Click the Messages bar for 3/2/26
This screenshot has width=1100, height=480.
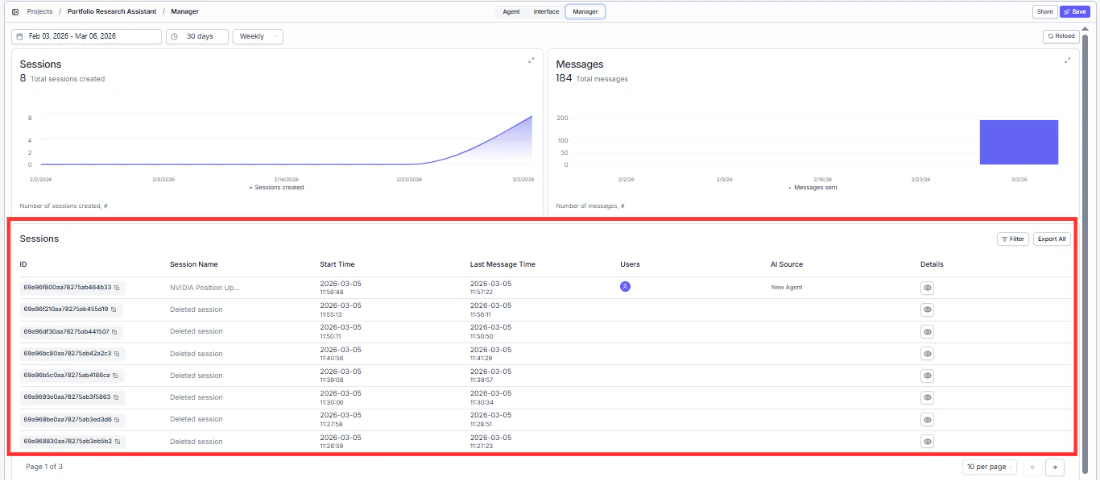(1019, 142)
